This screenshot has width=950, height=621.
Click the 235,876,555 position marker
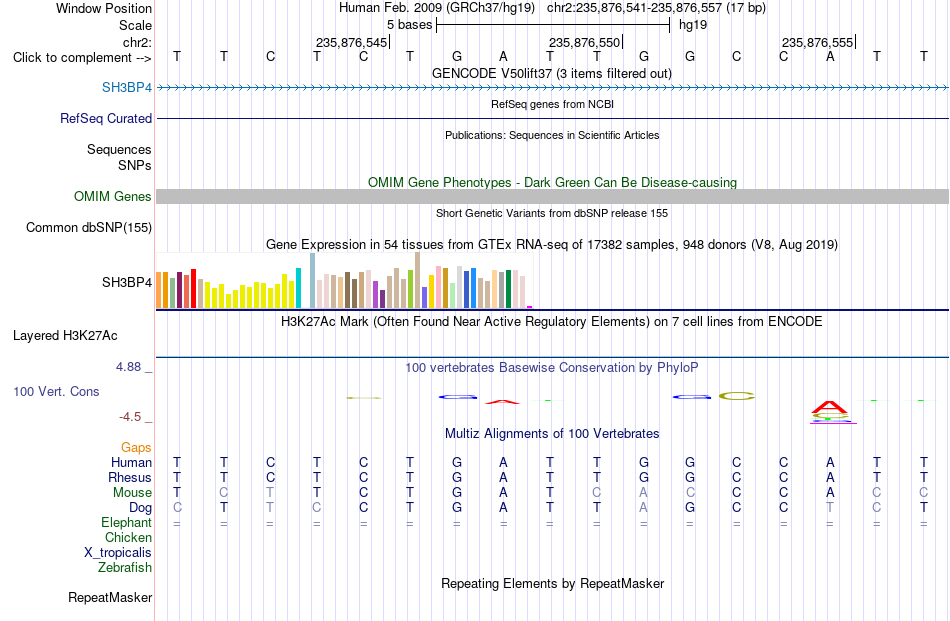click(817, 42)
